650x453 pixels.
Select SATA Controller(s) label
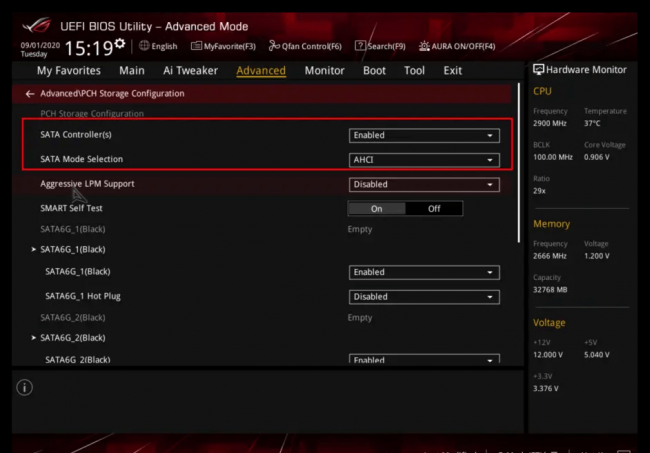click(x=76, y=135)
